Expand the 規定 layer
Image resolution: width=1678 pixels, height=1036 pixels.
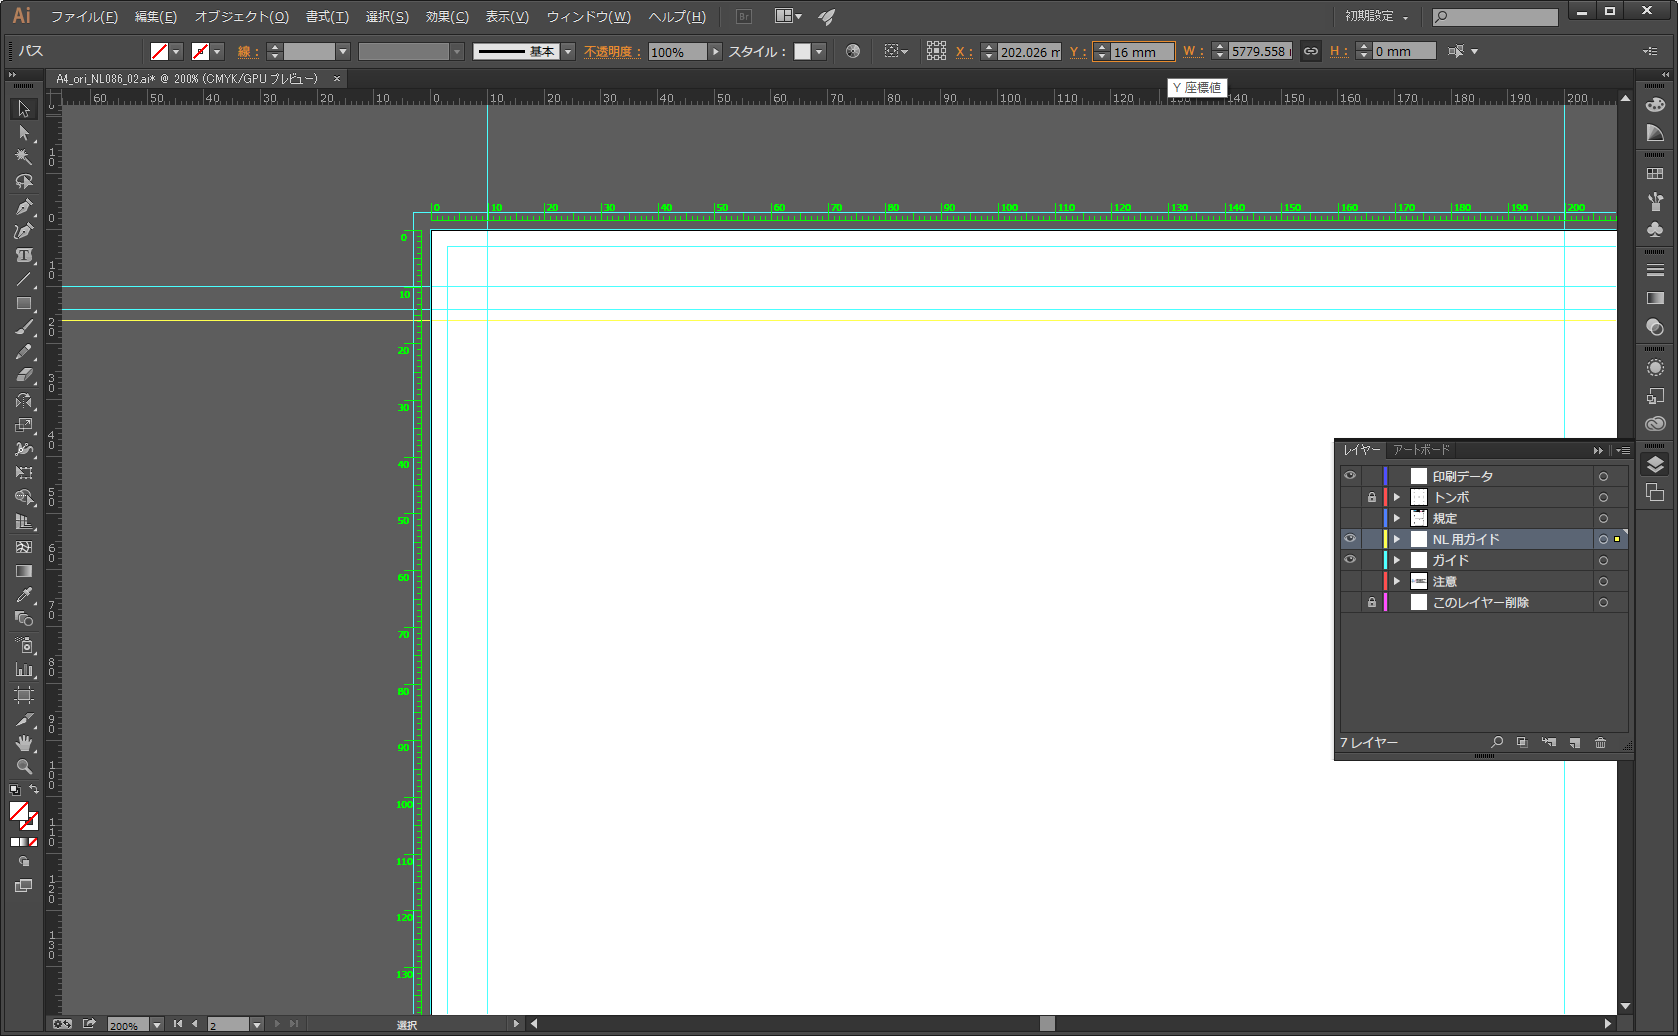click(x=1397, y=518)
